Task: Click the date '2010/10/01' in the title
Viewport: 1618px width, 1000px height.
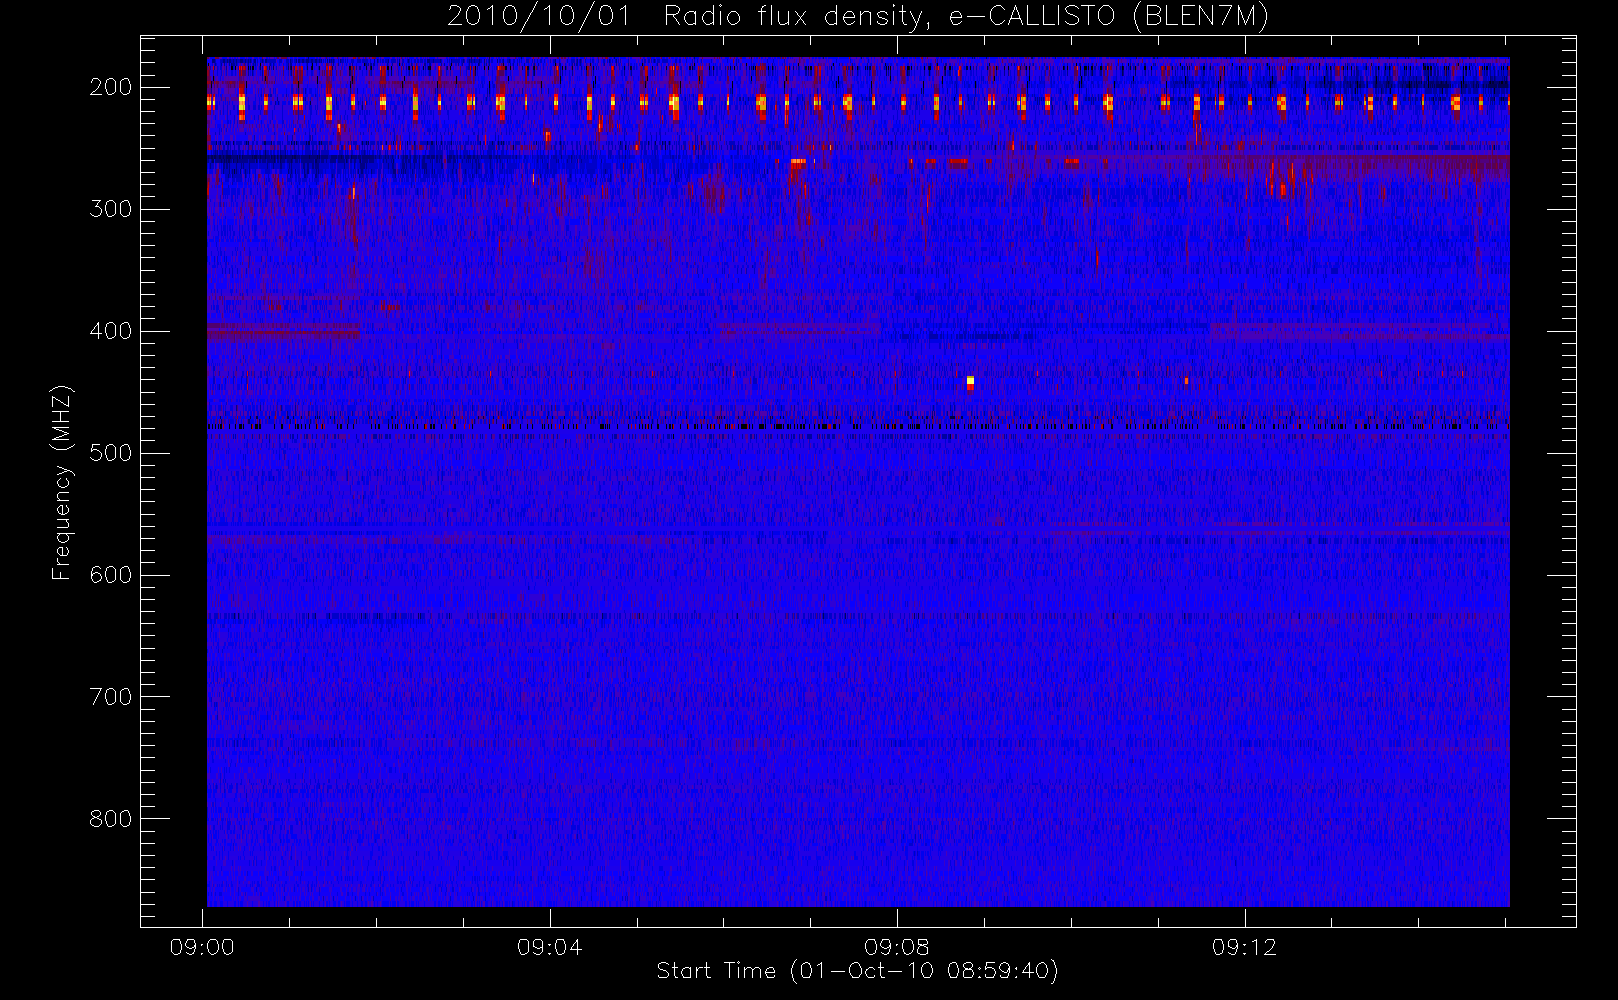Action: (x=539, y=17)
